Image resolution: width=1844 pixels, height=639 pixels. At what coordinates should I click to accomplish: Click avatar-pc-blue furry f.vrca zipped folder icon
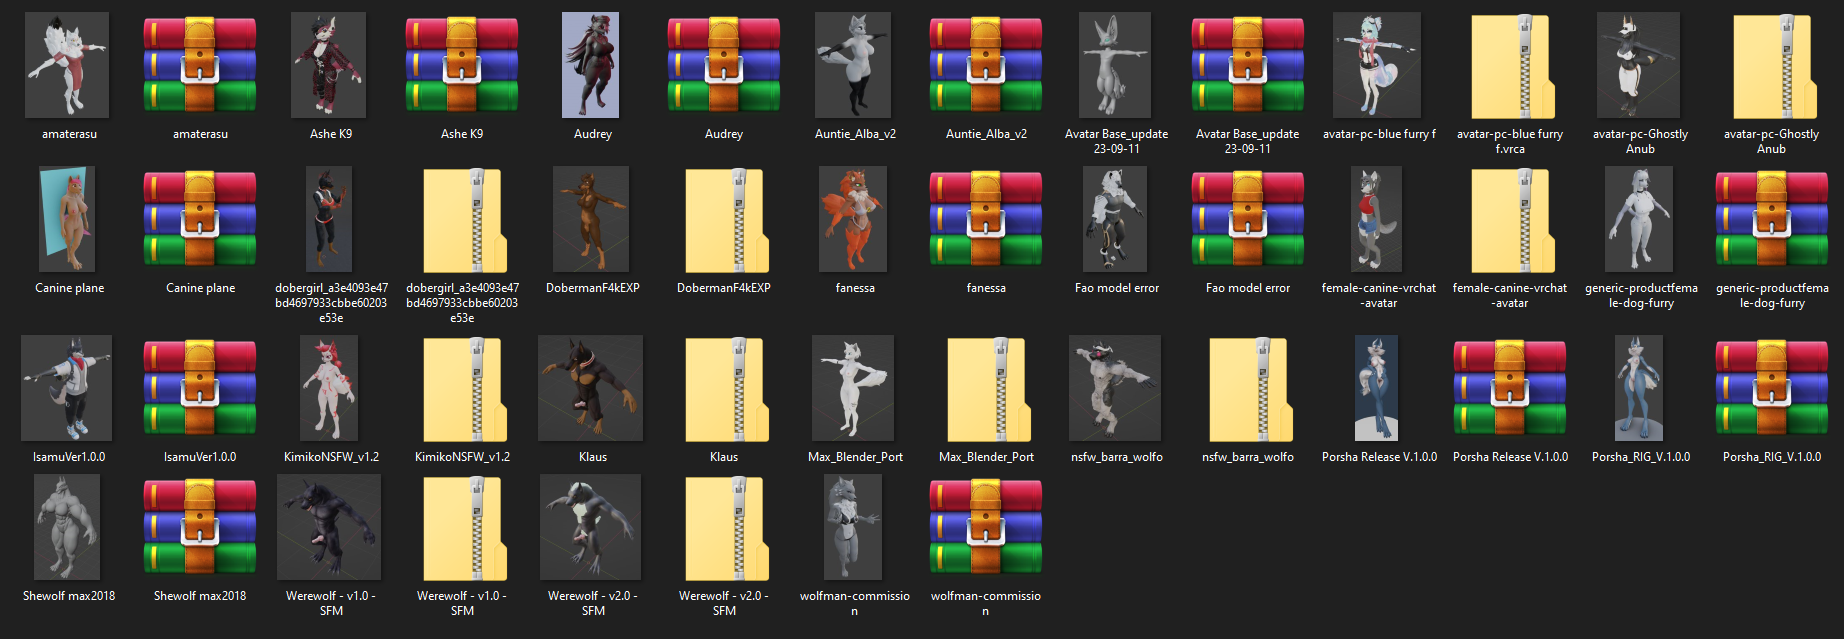pos(1514,66)
